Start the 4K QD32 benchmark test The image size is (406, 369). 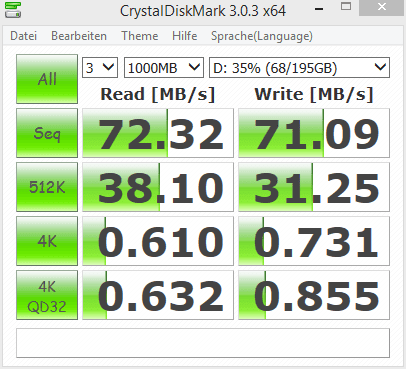coord(47,295)
